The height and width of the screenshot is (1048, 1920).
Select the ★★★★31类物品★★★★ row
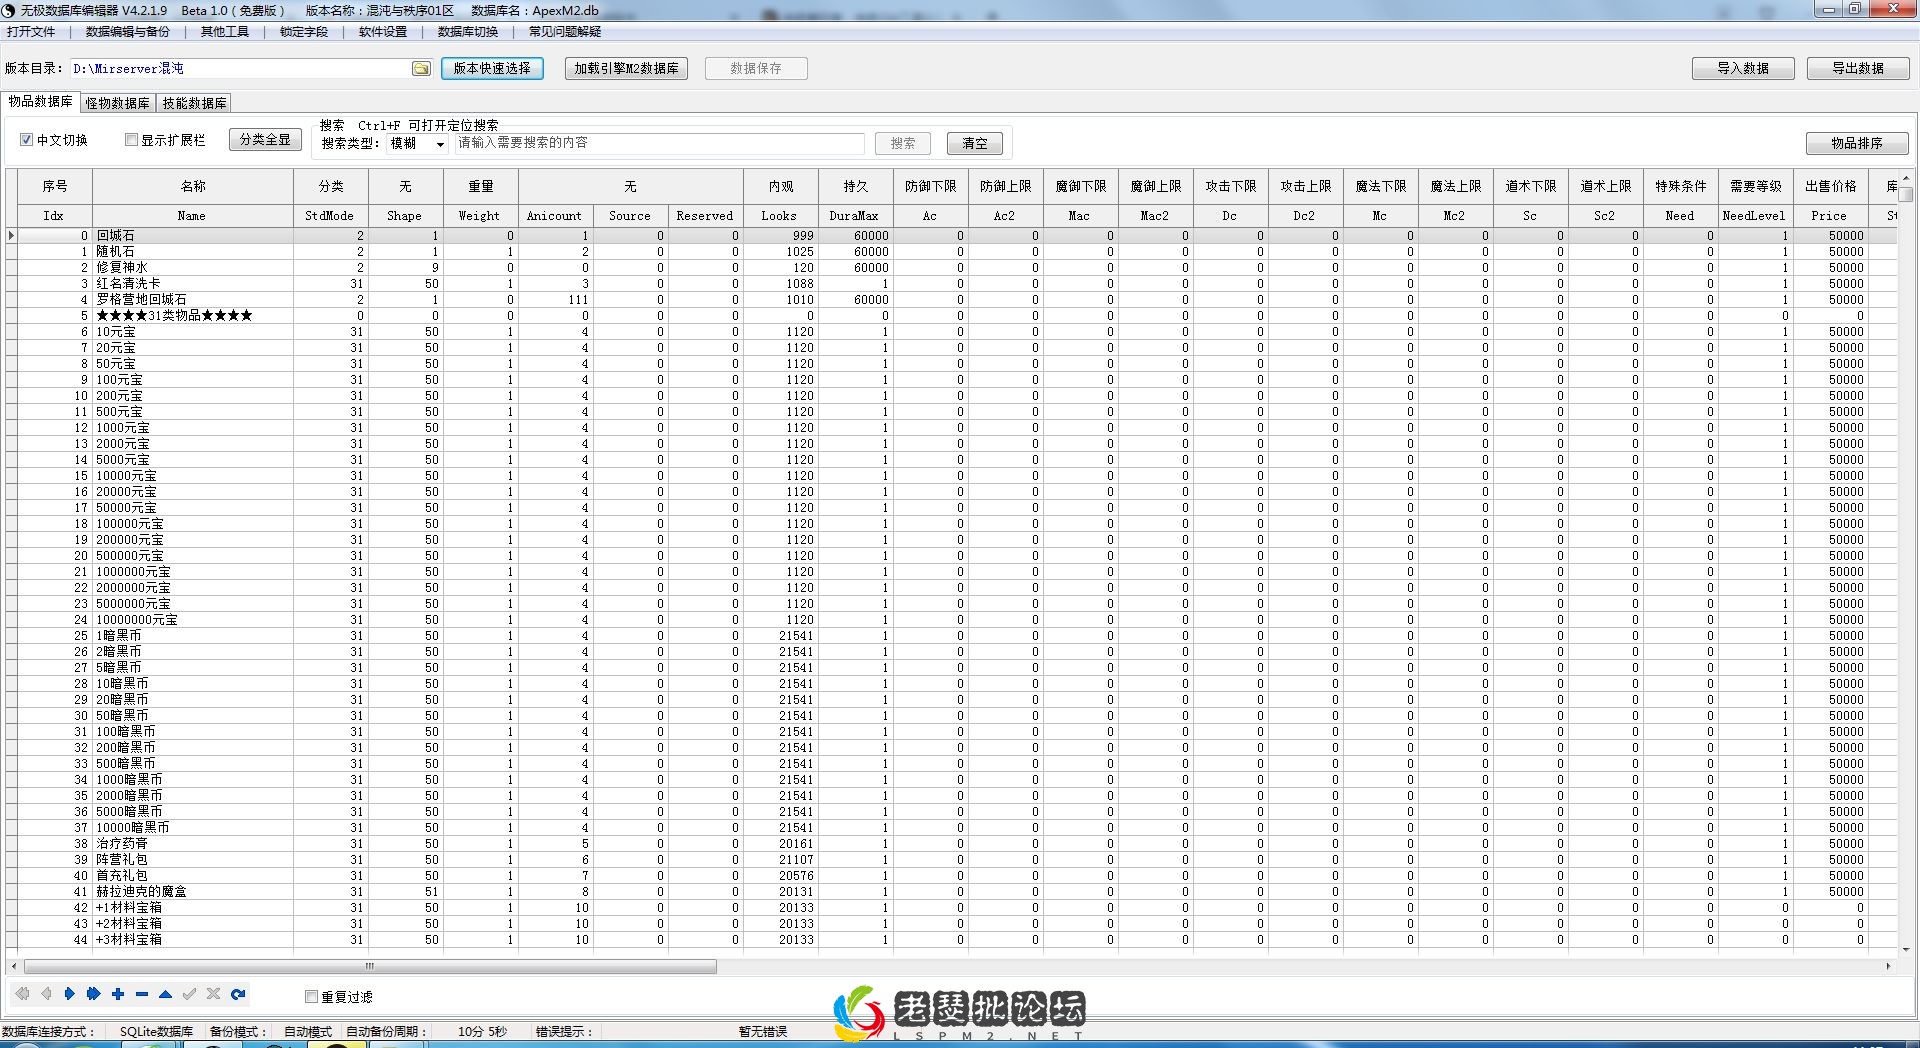pos(950,316)
